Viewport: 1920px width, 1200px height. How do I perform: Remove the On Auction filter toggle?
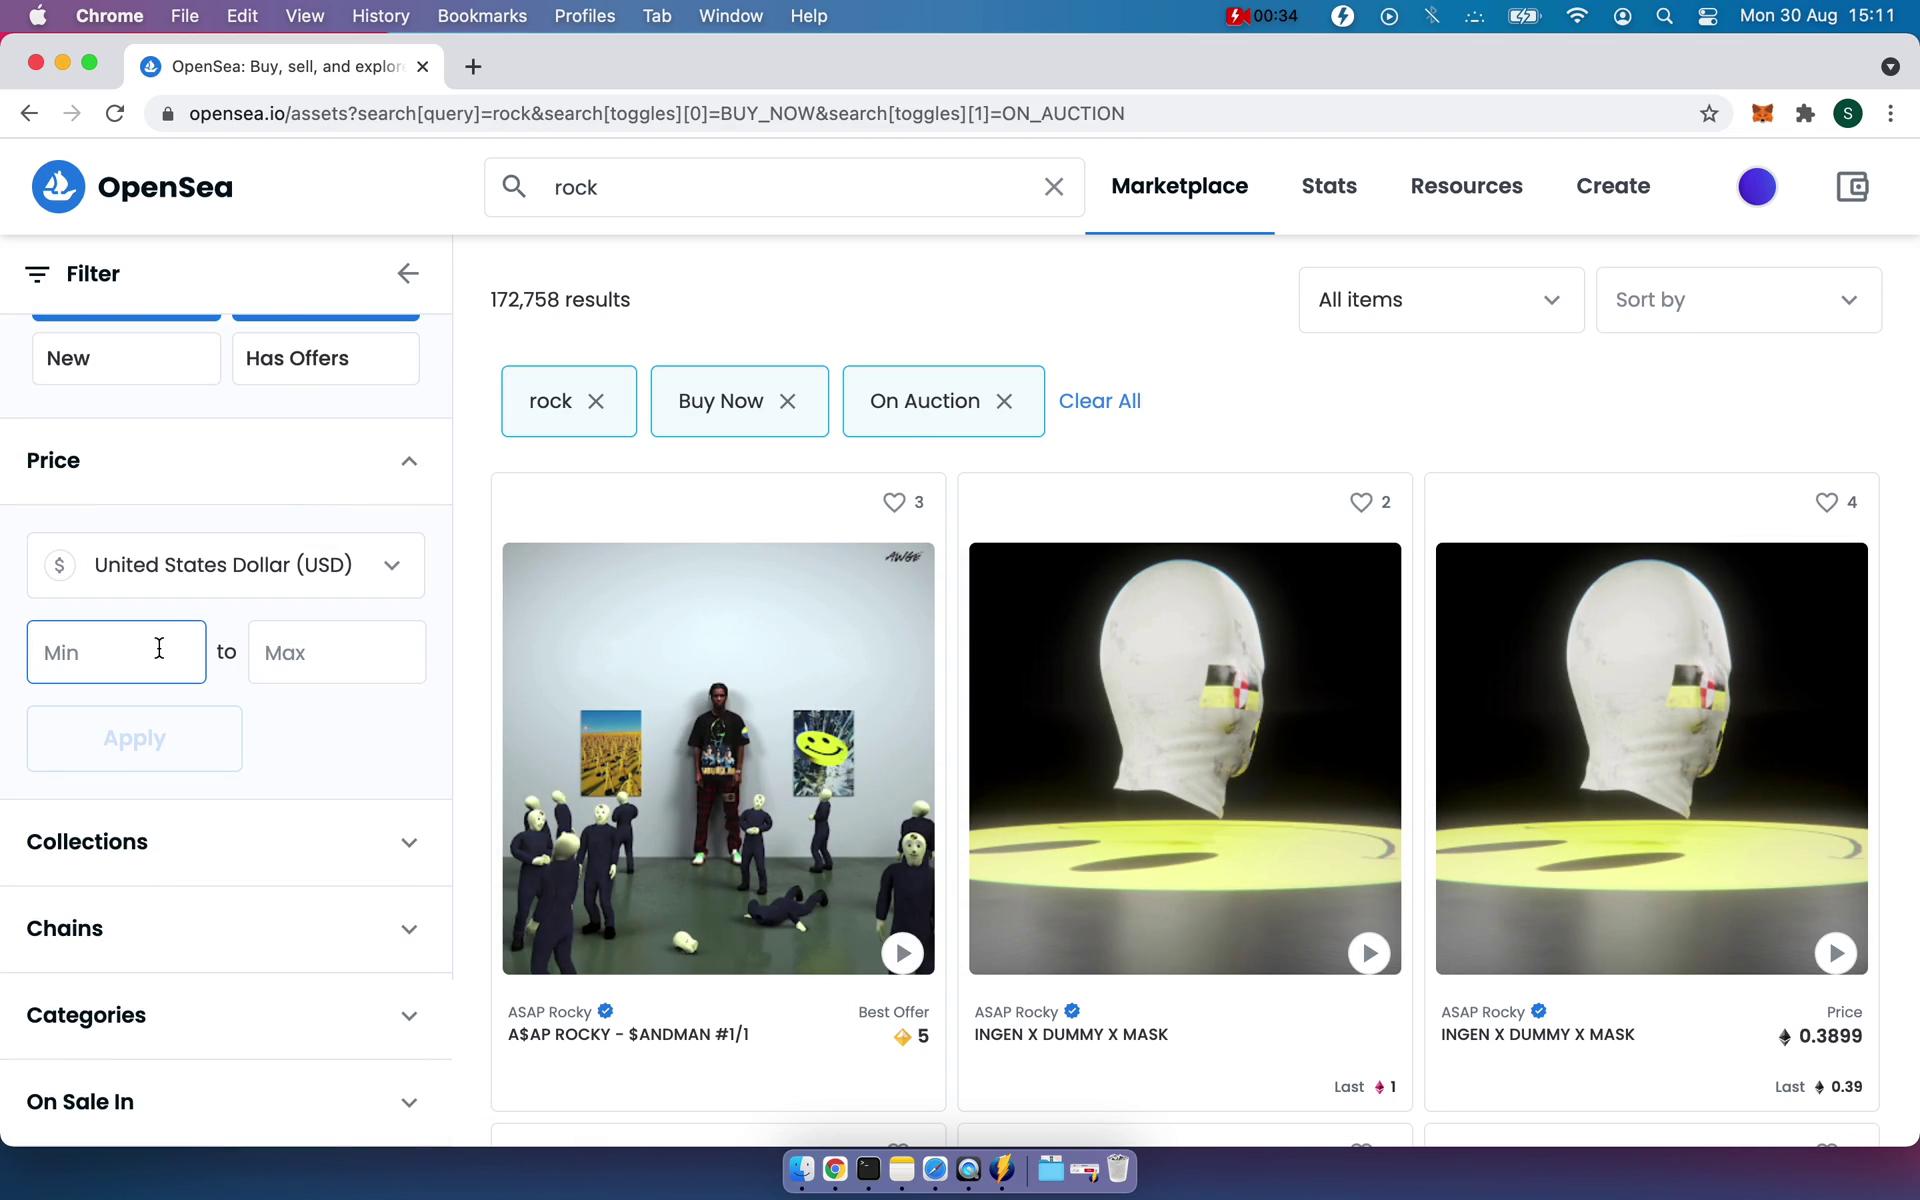coord(1006,400)
